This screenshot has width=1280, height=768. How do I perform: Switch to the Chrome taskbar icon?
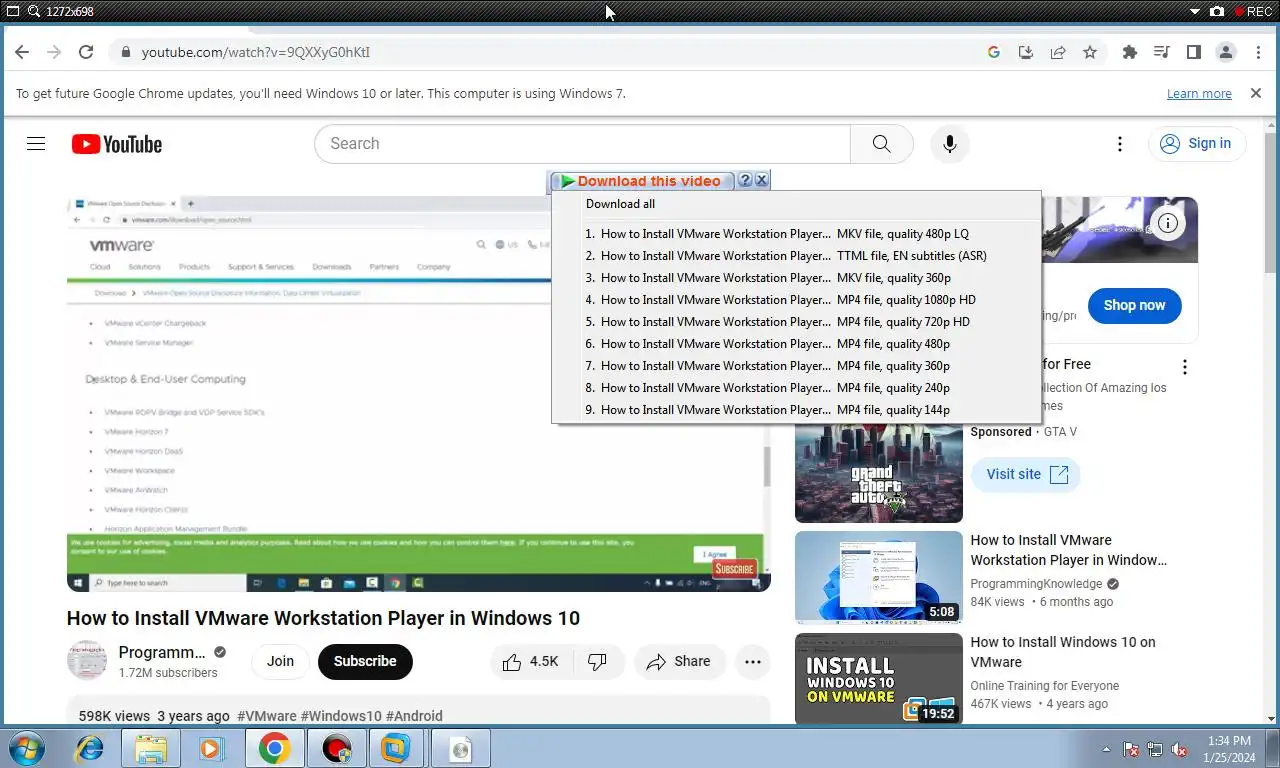(274, 748)
